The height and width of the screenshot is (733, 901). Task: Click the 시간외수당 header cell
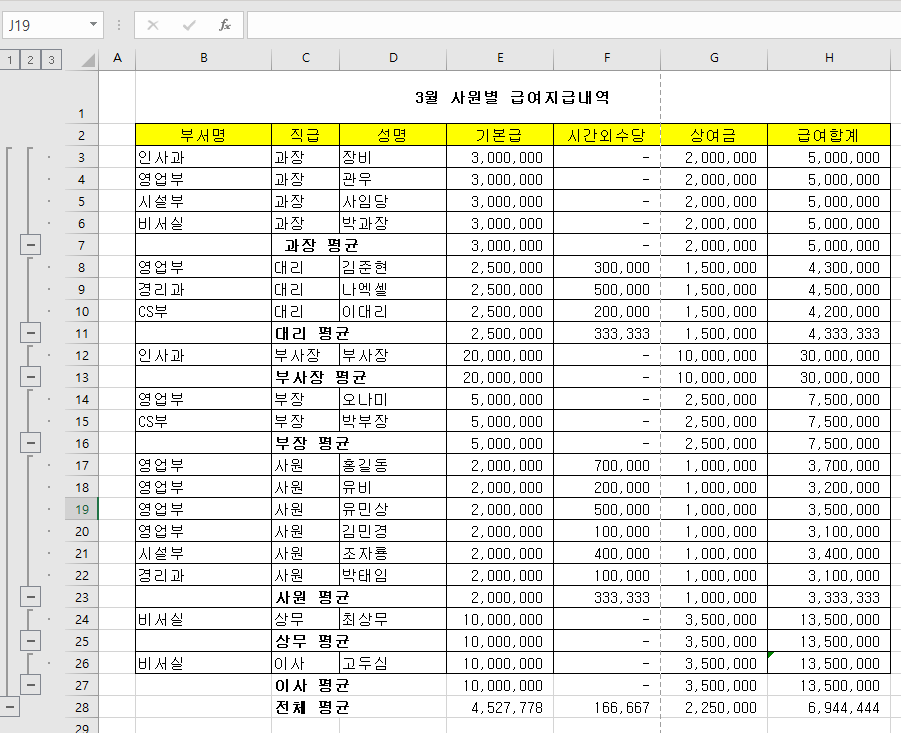point(607,136)
